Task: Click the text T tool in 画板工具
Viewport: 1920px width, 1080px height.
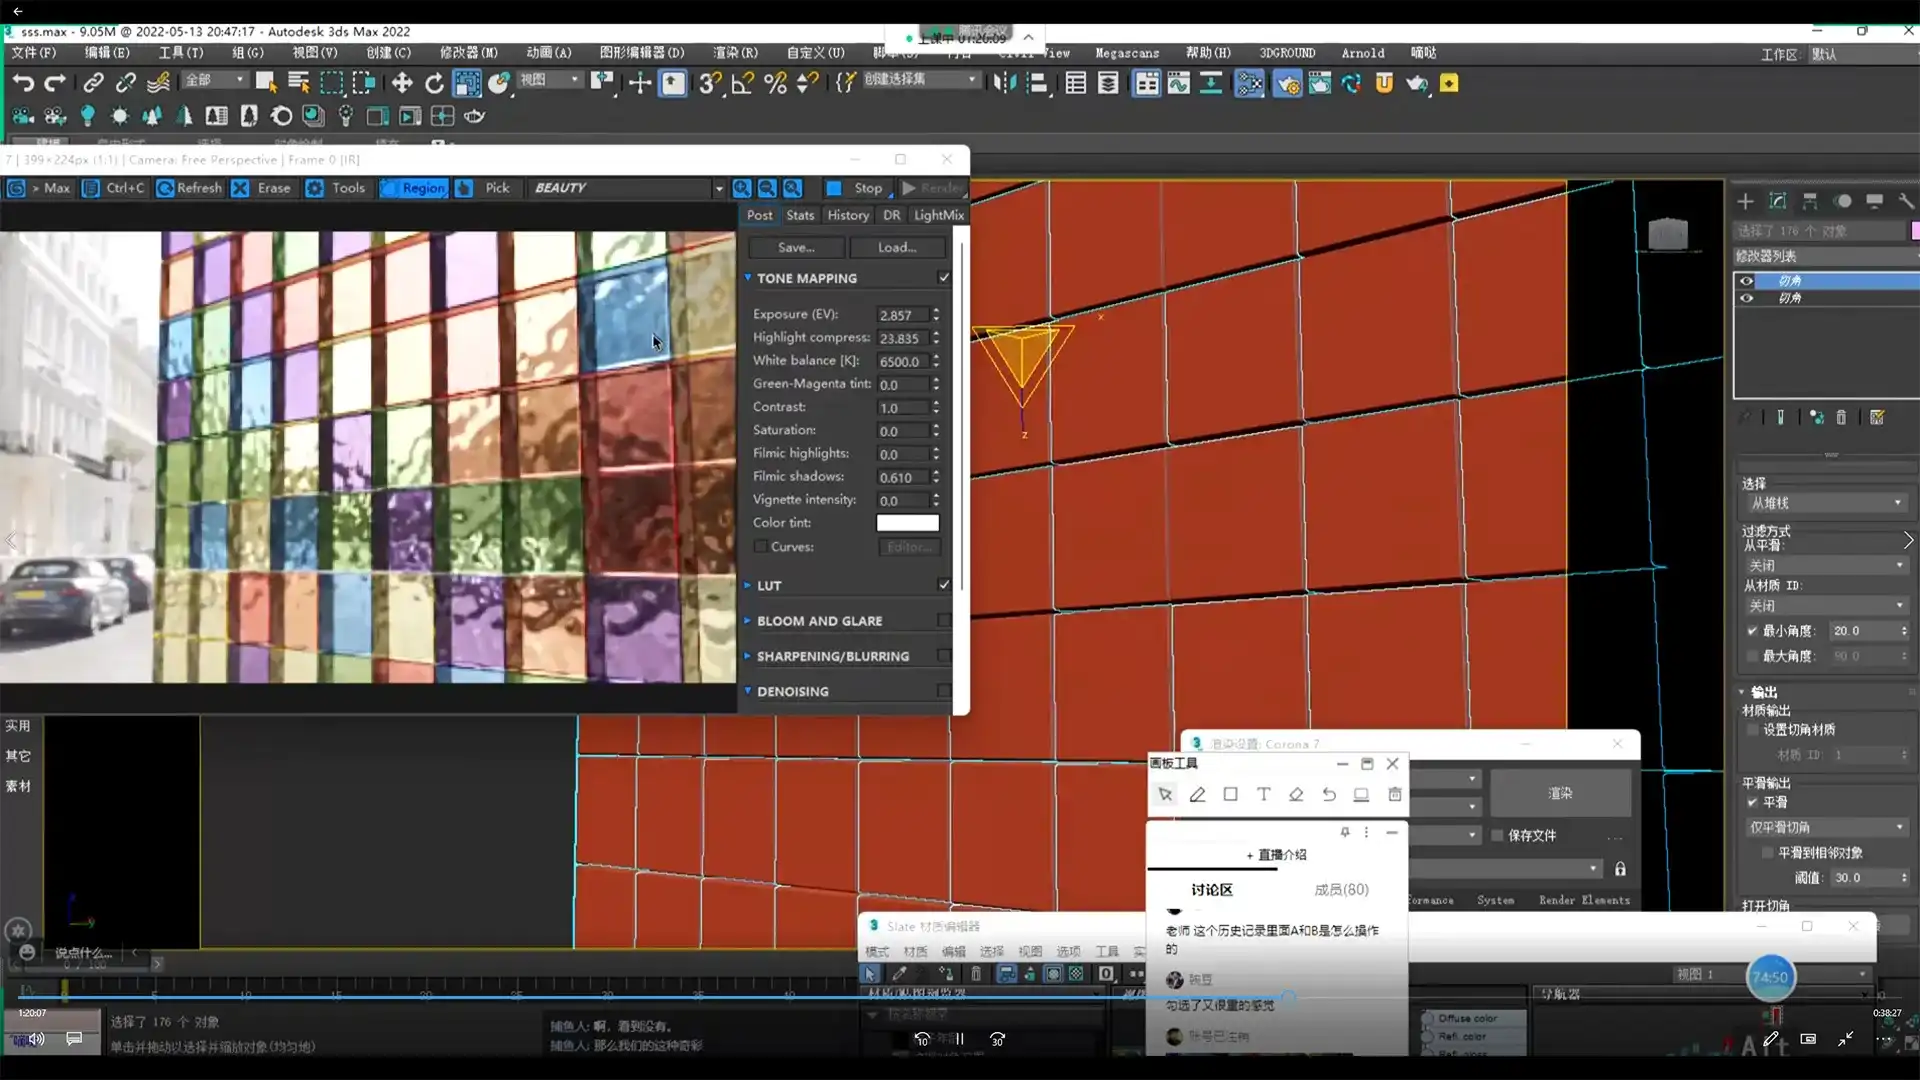Action: [x=1263, y=795]
